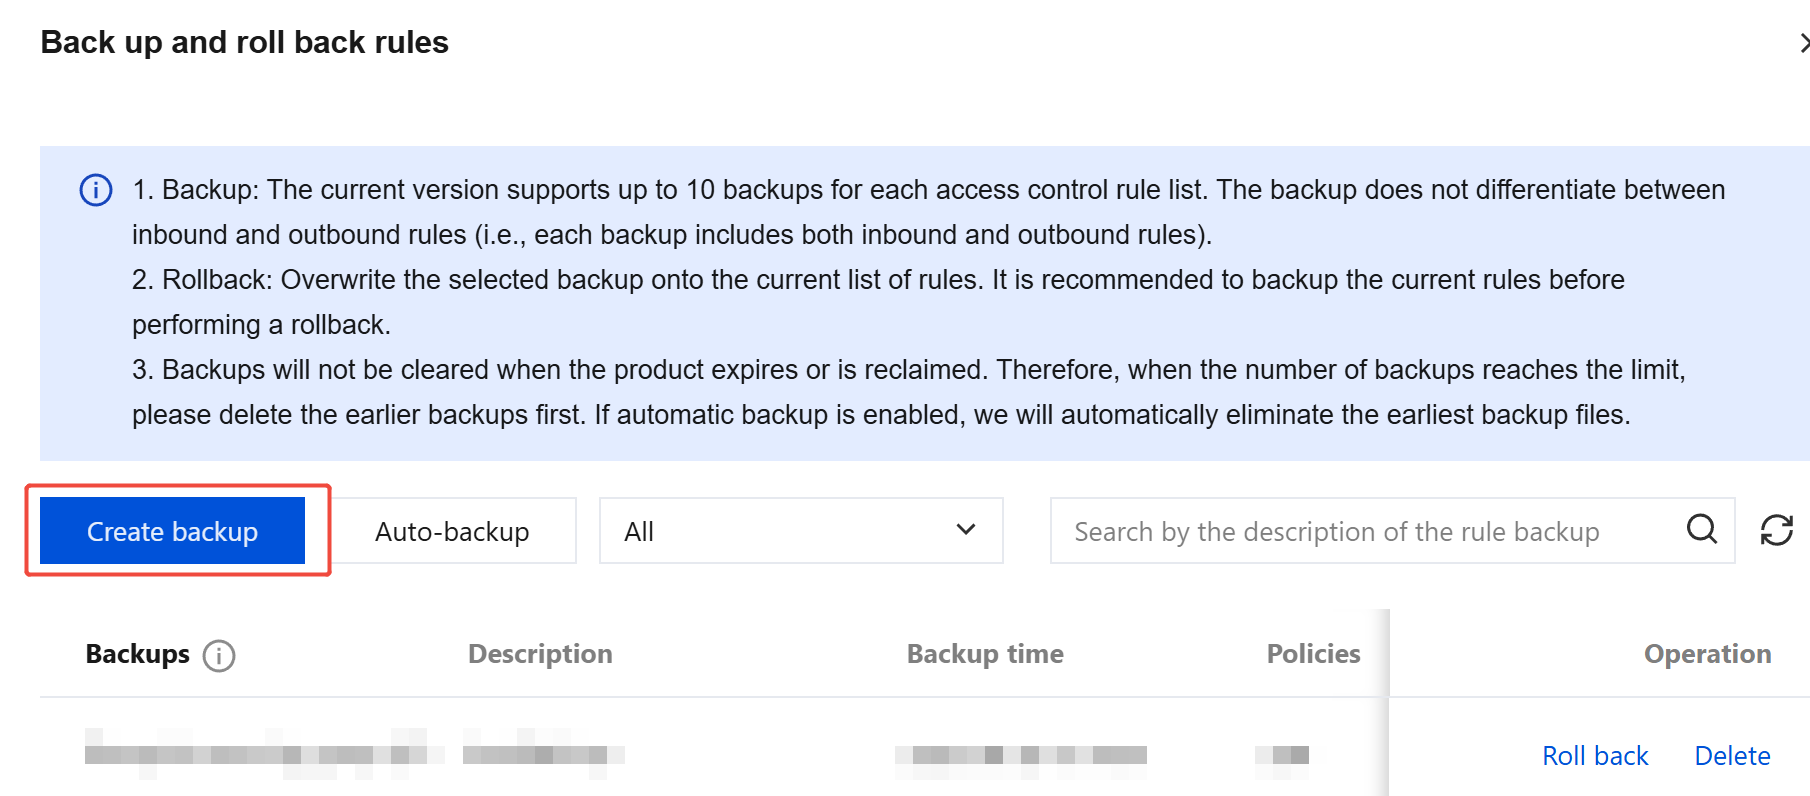Click the blurred backup time value
The width and height of the screenshot is (1810, 796).
pyautogui.click(x=1021, y=755)
